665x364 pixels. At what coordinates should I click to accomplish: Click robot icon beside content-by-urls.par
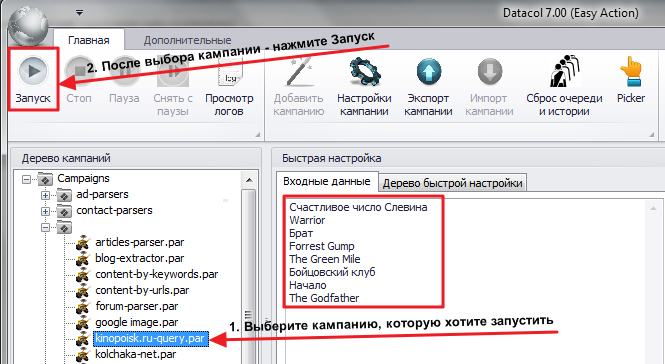83,291
